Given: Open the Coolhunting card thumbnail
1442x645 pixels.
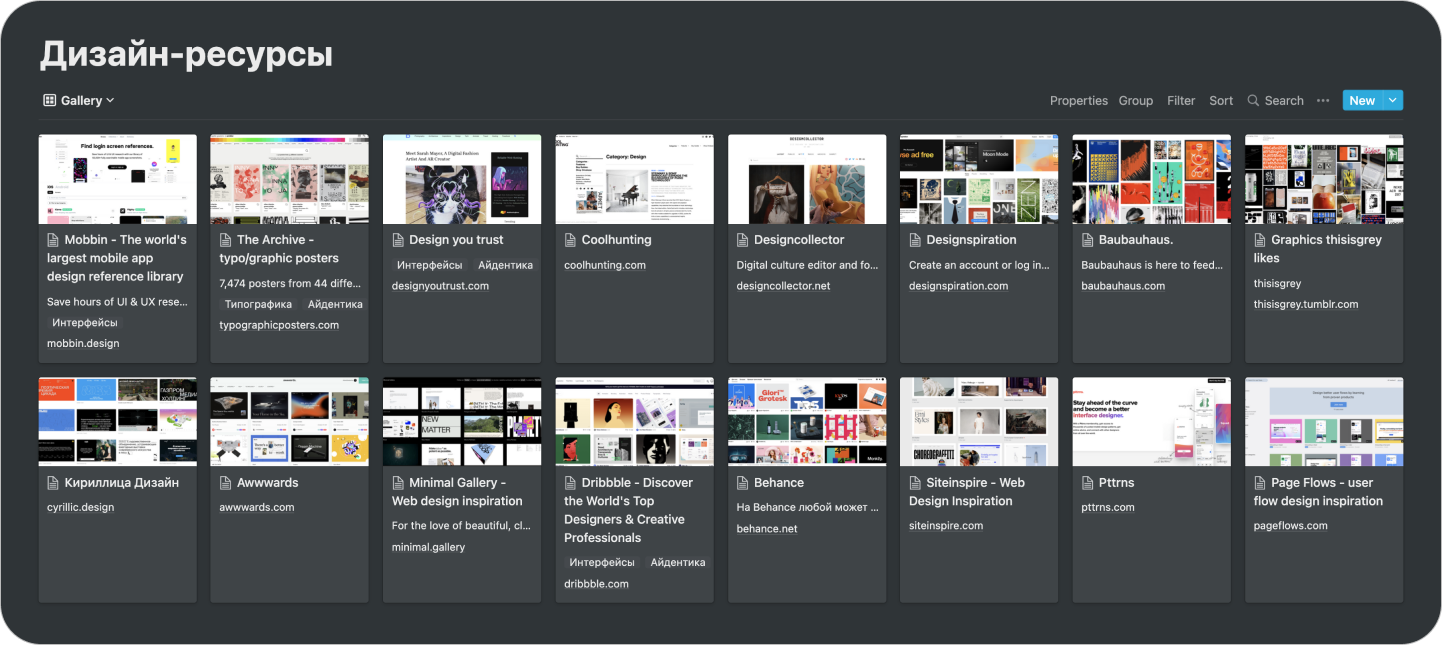Looking at the screenshot, I should [x=635, y=179].
